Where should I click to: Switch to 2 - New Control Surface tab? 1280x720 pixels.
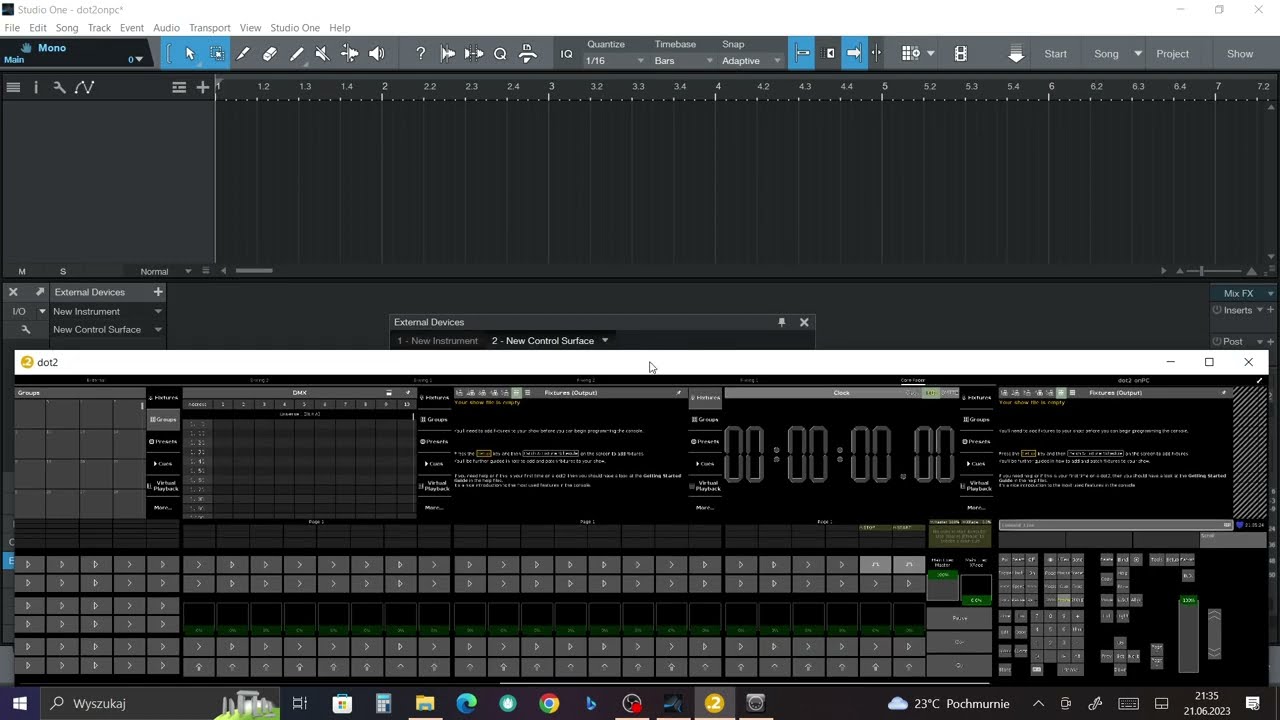pos(543,341)
